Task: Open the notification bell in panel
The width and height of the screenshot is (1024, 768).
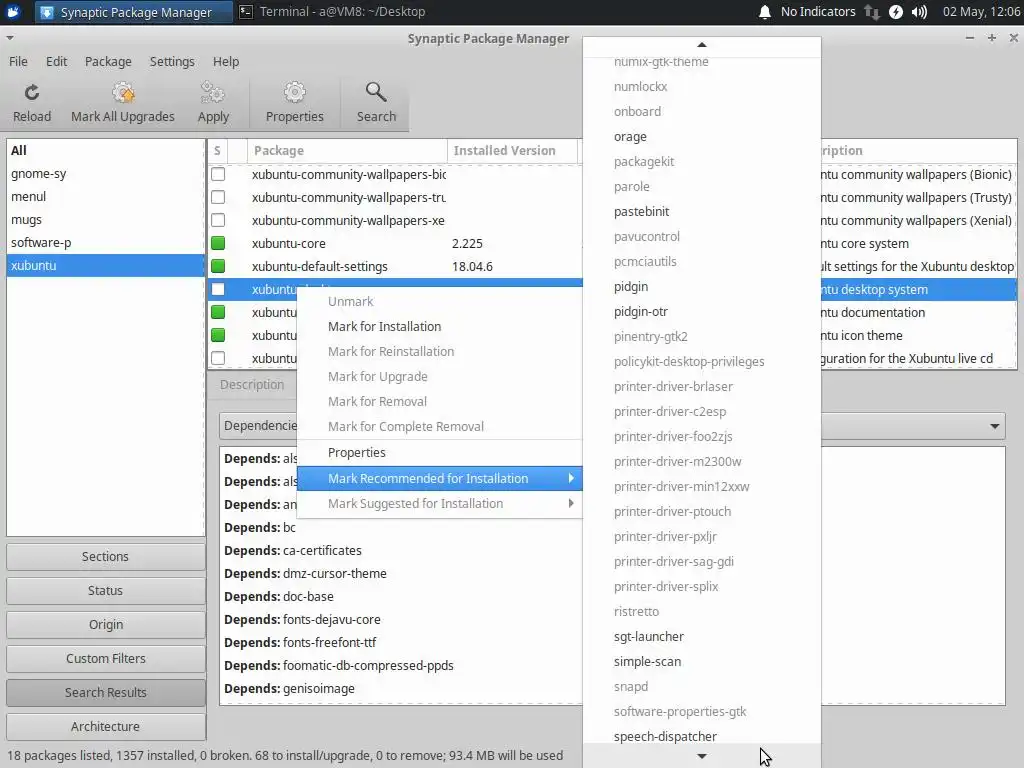Action: [765, 12]
